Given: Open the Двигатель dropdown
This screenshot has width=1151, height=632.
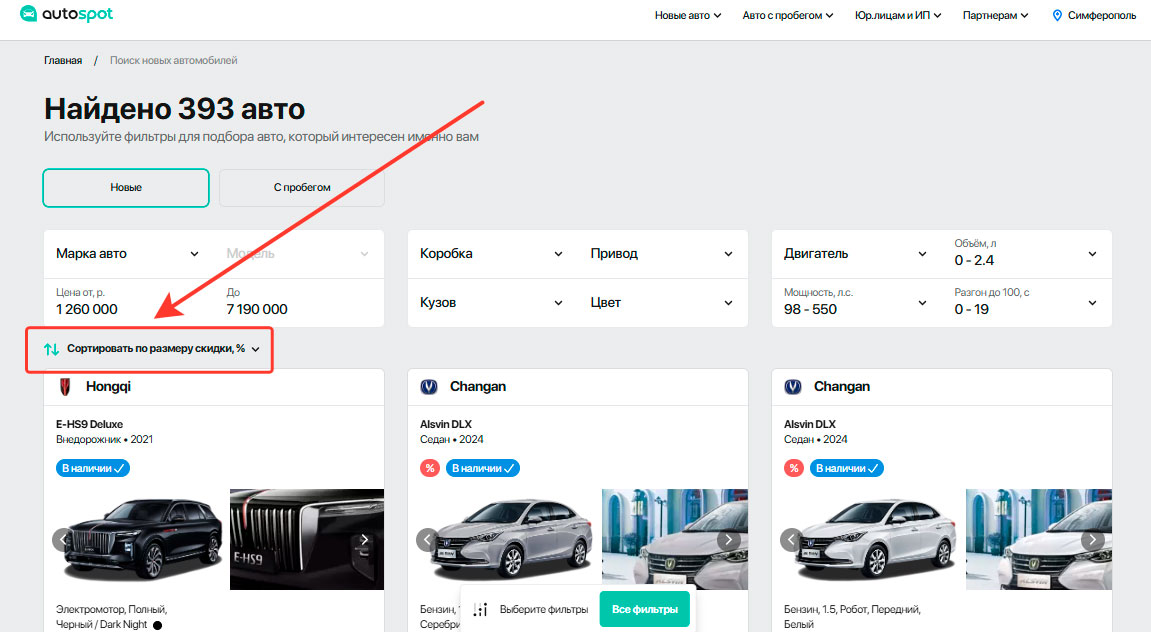Looking at the screenshot, I should (856, 254).
